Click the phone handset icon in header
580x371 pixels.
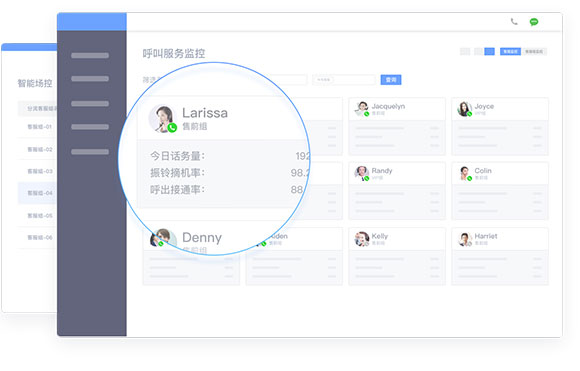[514, 22]
